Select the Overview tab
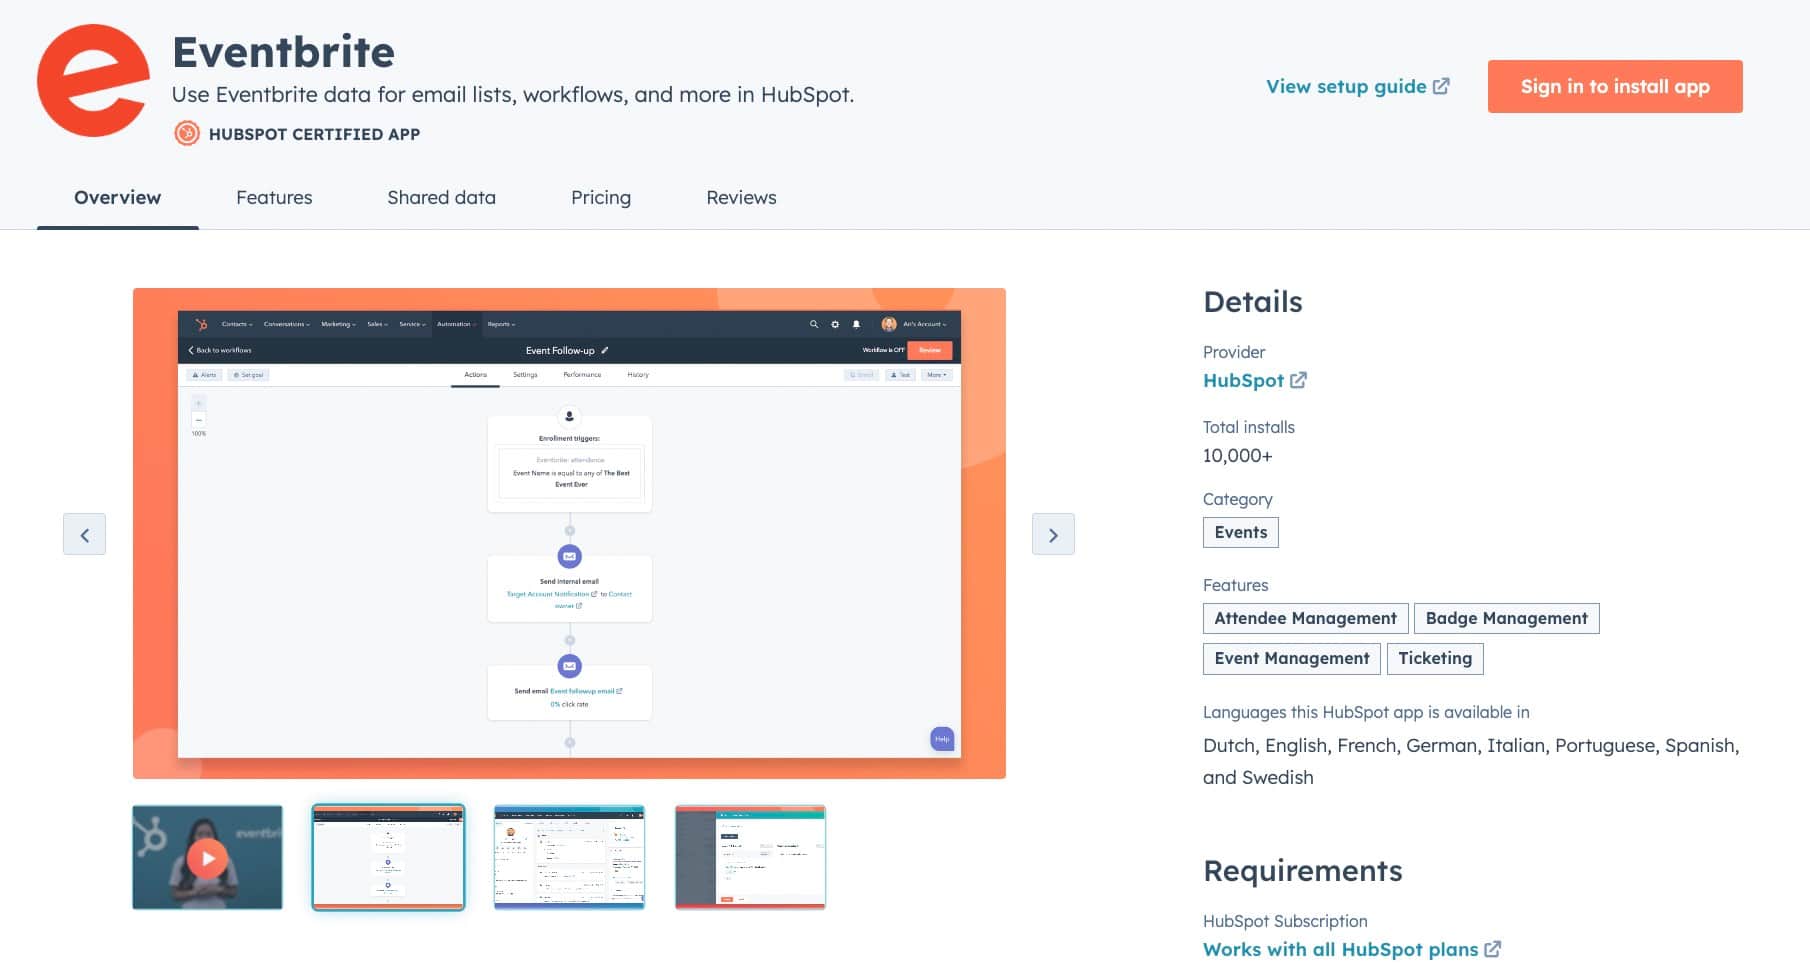 tap(117, 197)
